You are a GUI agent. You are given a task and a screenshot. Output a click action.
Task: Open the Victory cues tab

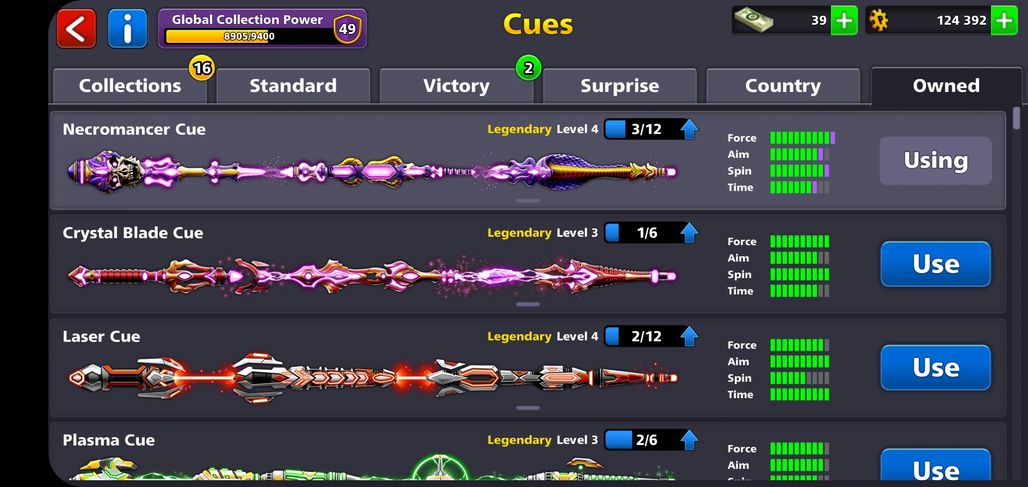click(x=456, y=86)
